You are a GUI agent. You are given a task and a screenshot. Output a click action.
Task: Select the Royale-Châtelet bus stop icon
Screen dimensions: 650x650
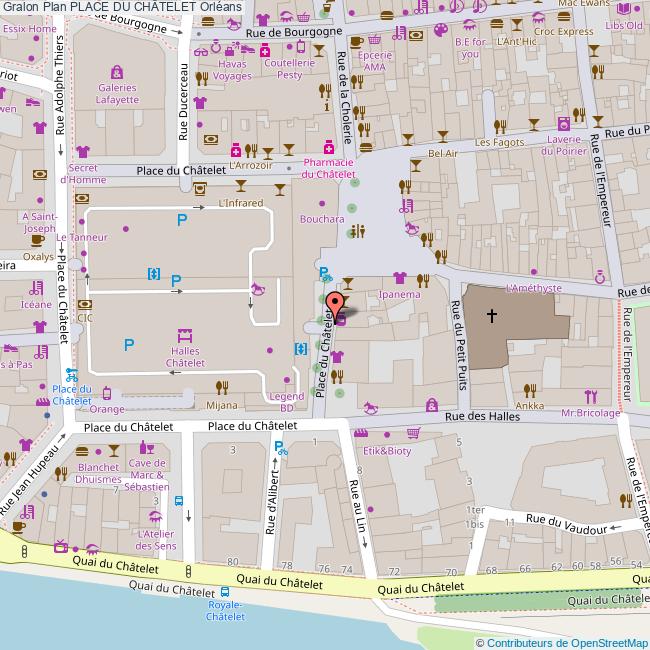pyautogui.click(x=225, y=591)
